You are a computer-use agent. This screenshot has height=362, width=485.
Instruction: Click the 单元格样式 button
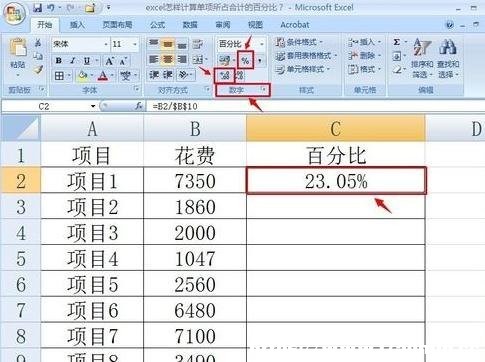(x=302, y=69)
